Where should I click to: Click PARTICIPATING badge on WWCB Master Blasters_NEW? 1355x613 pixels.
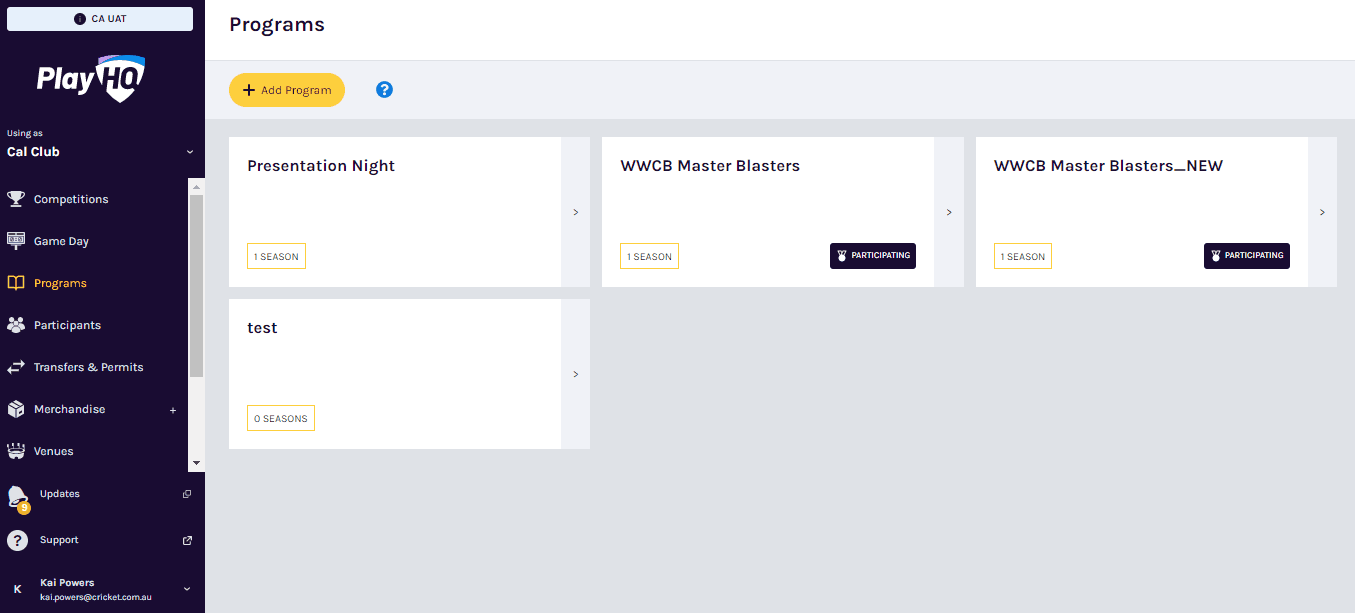coord(1247,256)
